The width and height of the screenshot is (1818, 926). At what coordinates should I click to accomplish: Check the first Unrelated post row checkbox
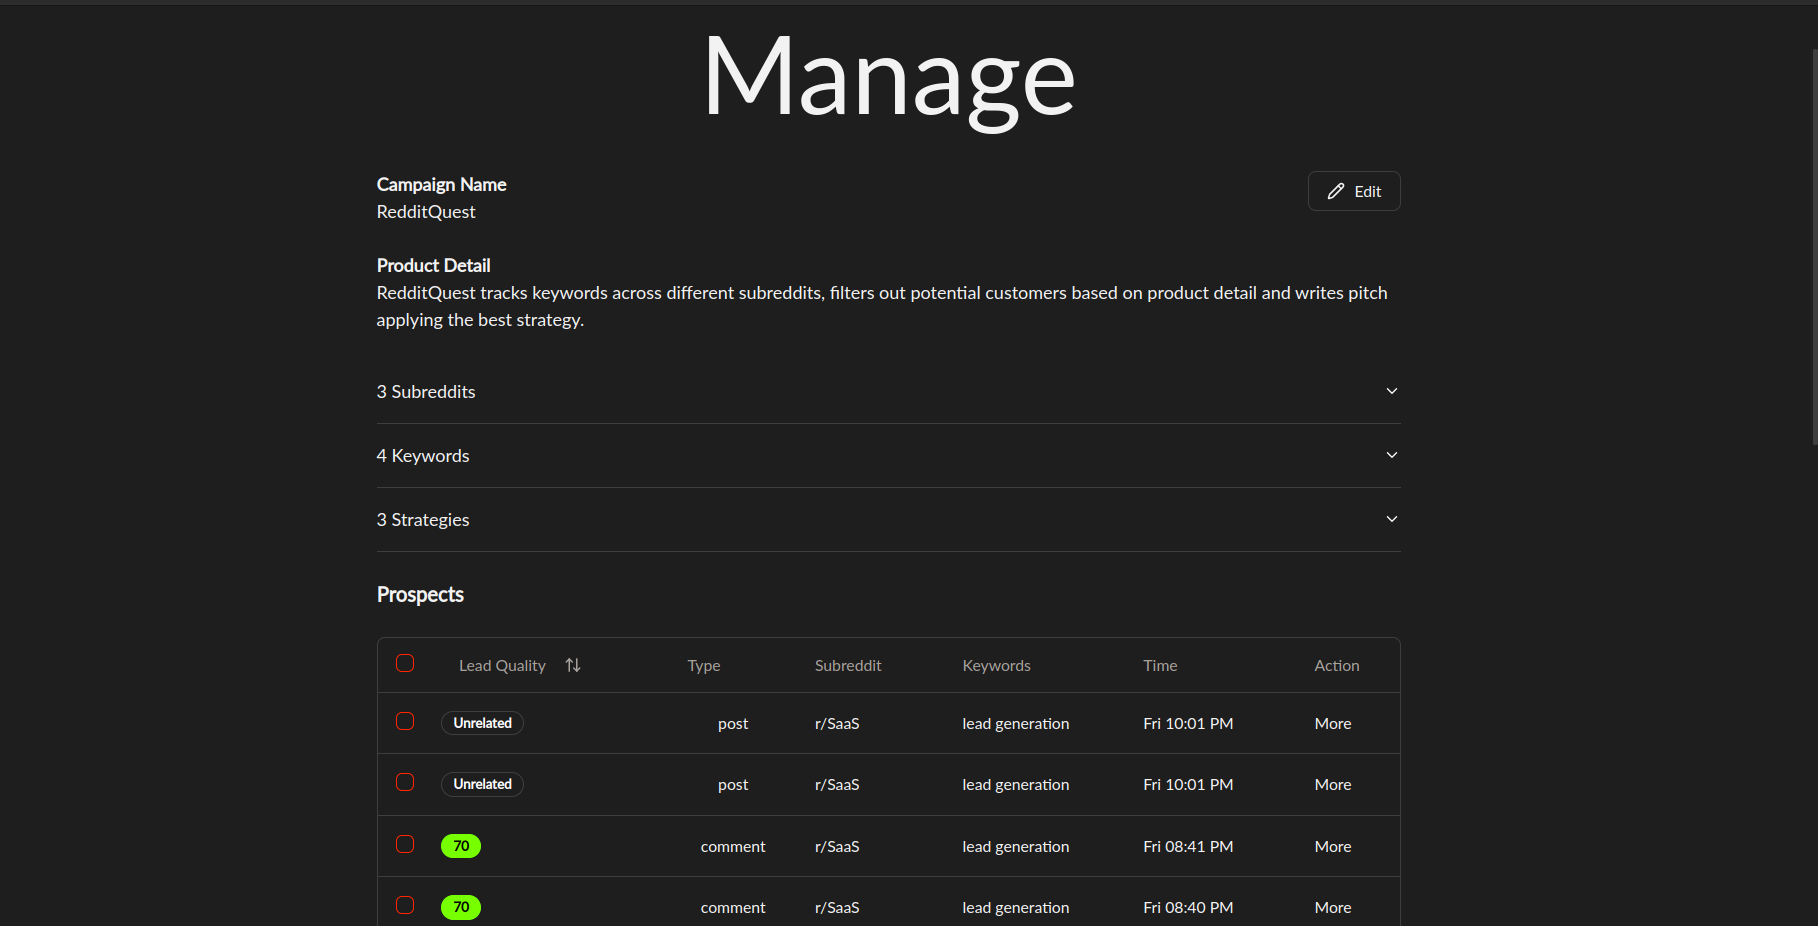(405, 721)
